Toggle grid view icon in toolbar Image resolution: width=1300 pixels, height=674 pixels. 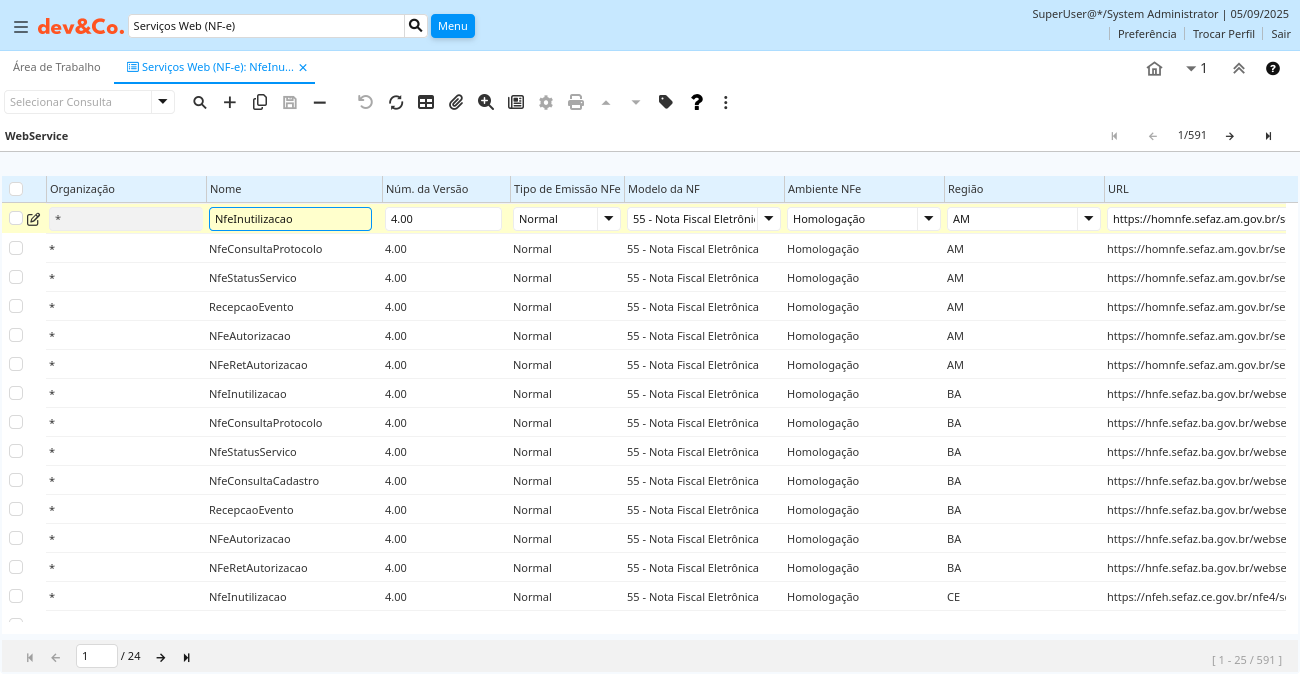(x=426, y=102)
